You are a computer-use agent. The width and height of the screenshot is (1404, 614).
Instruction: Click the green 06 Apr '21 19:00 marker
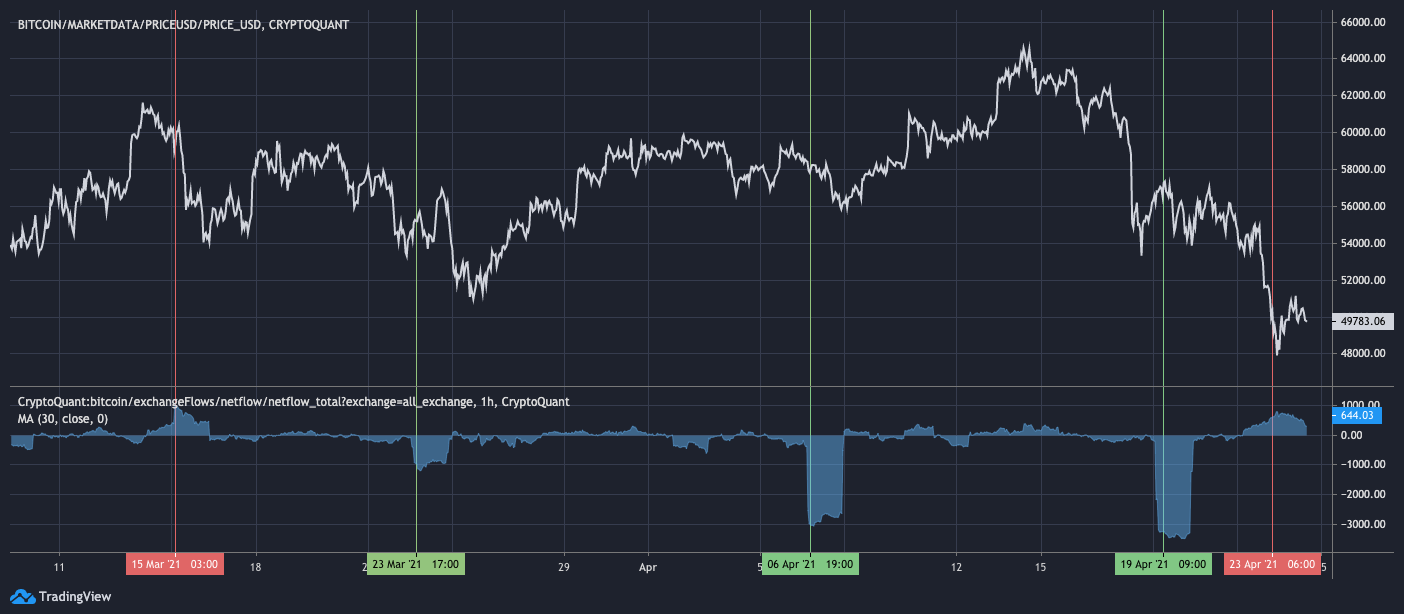tap(810, 565)
